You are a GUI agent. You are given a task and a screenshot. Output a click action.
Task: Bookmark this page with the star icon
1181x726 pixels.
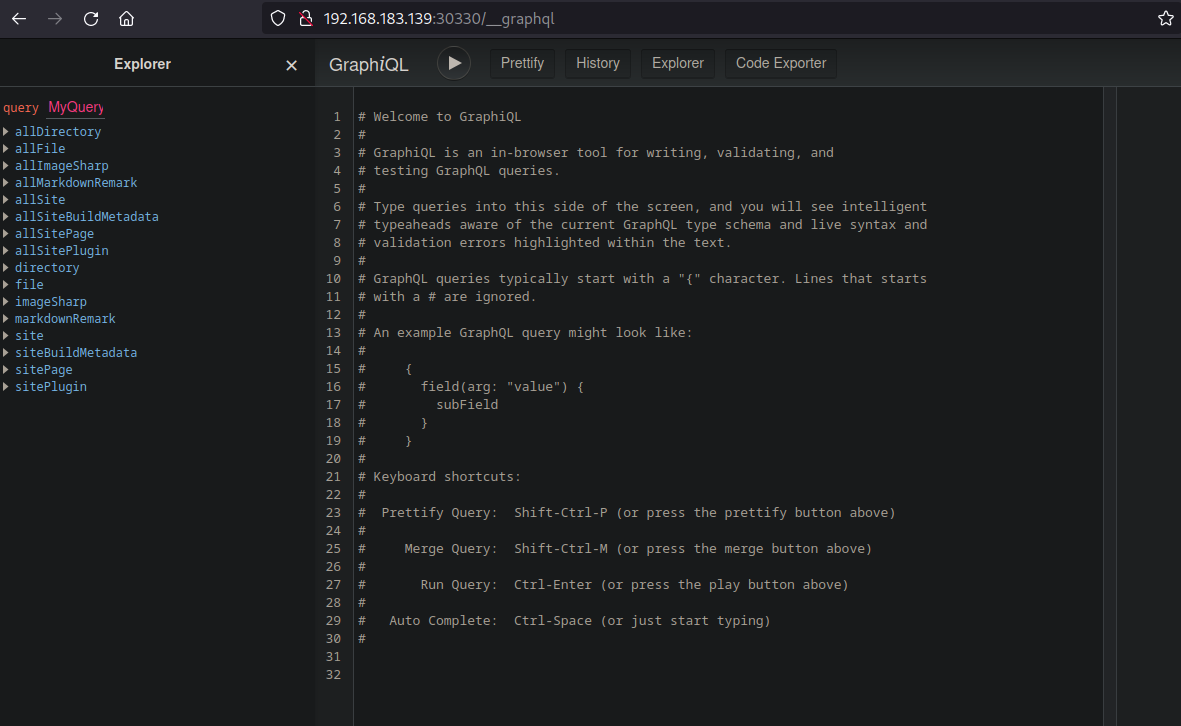coord(1165,19)
